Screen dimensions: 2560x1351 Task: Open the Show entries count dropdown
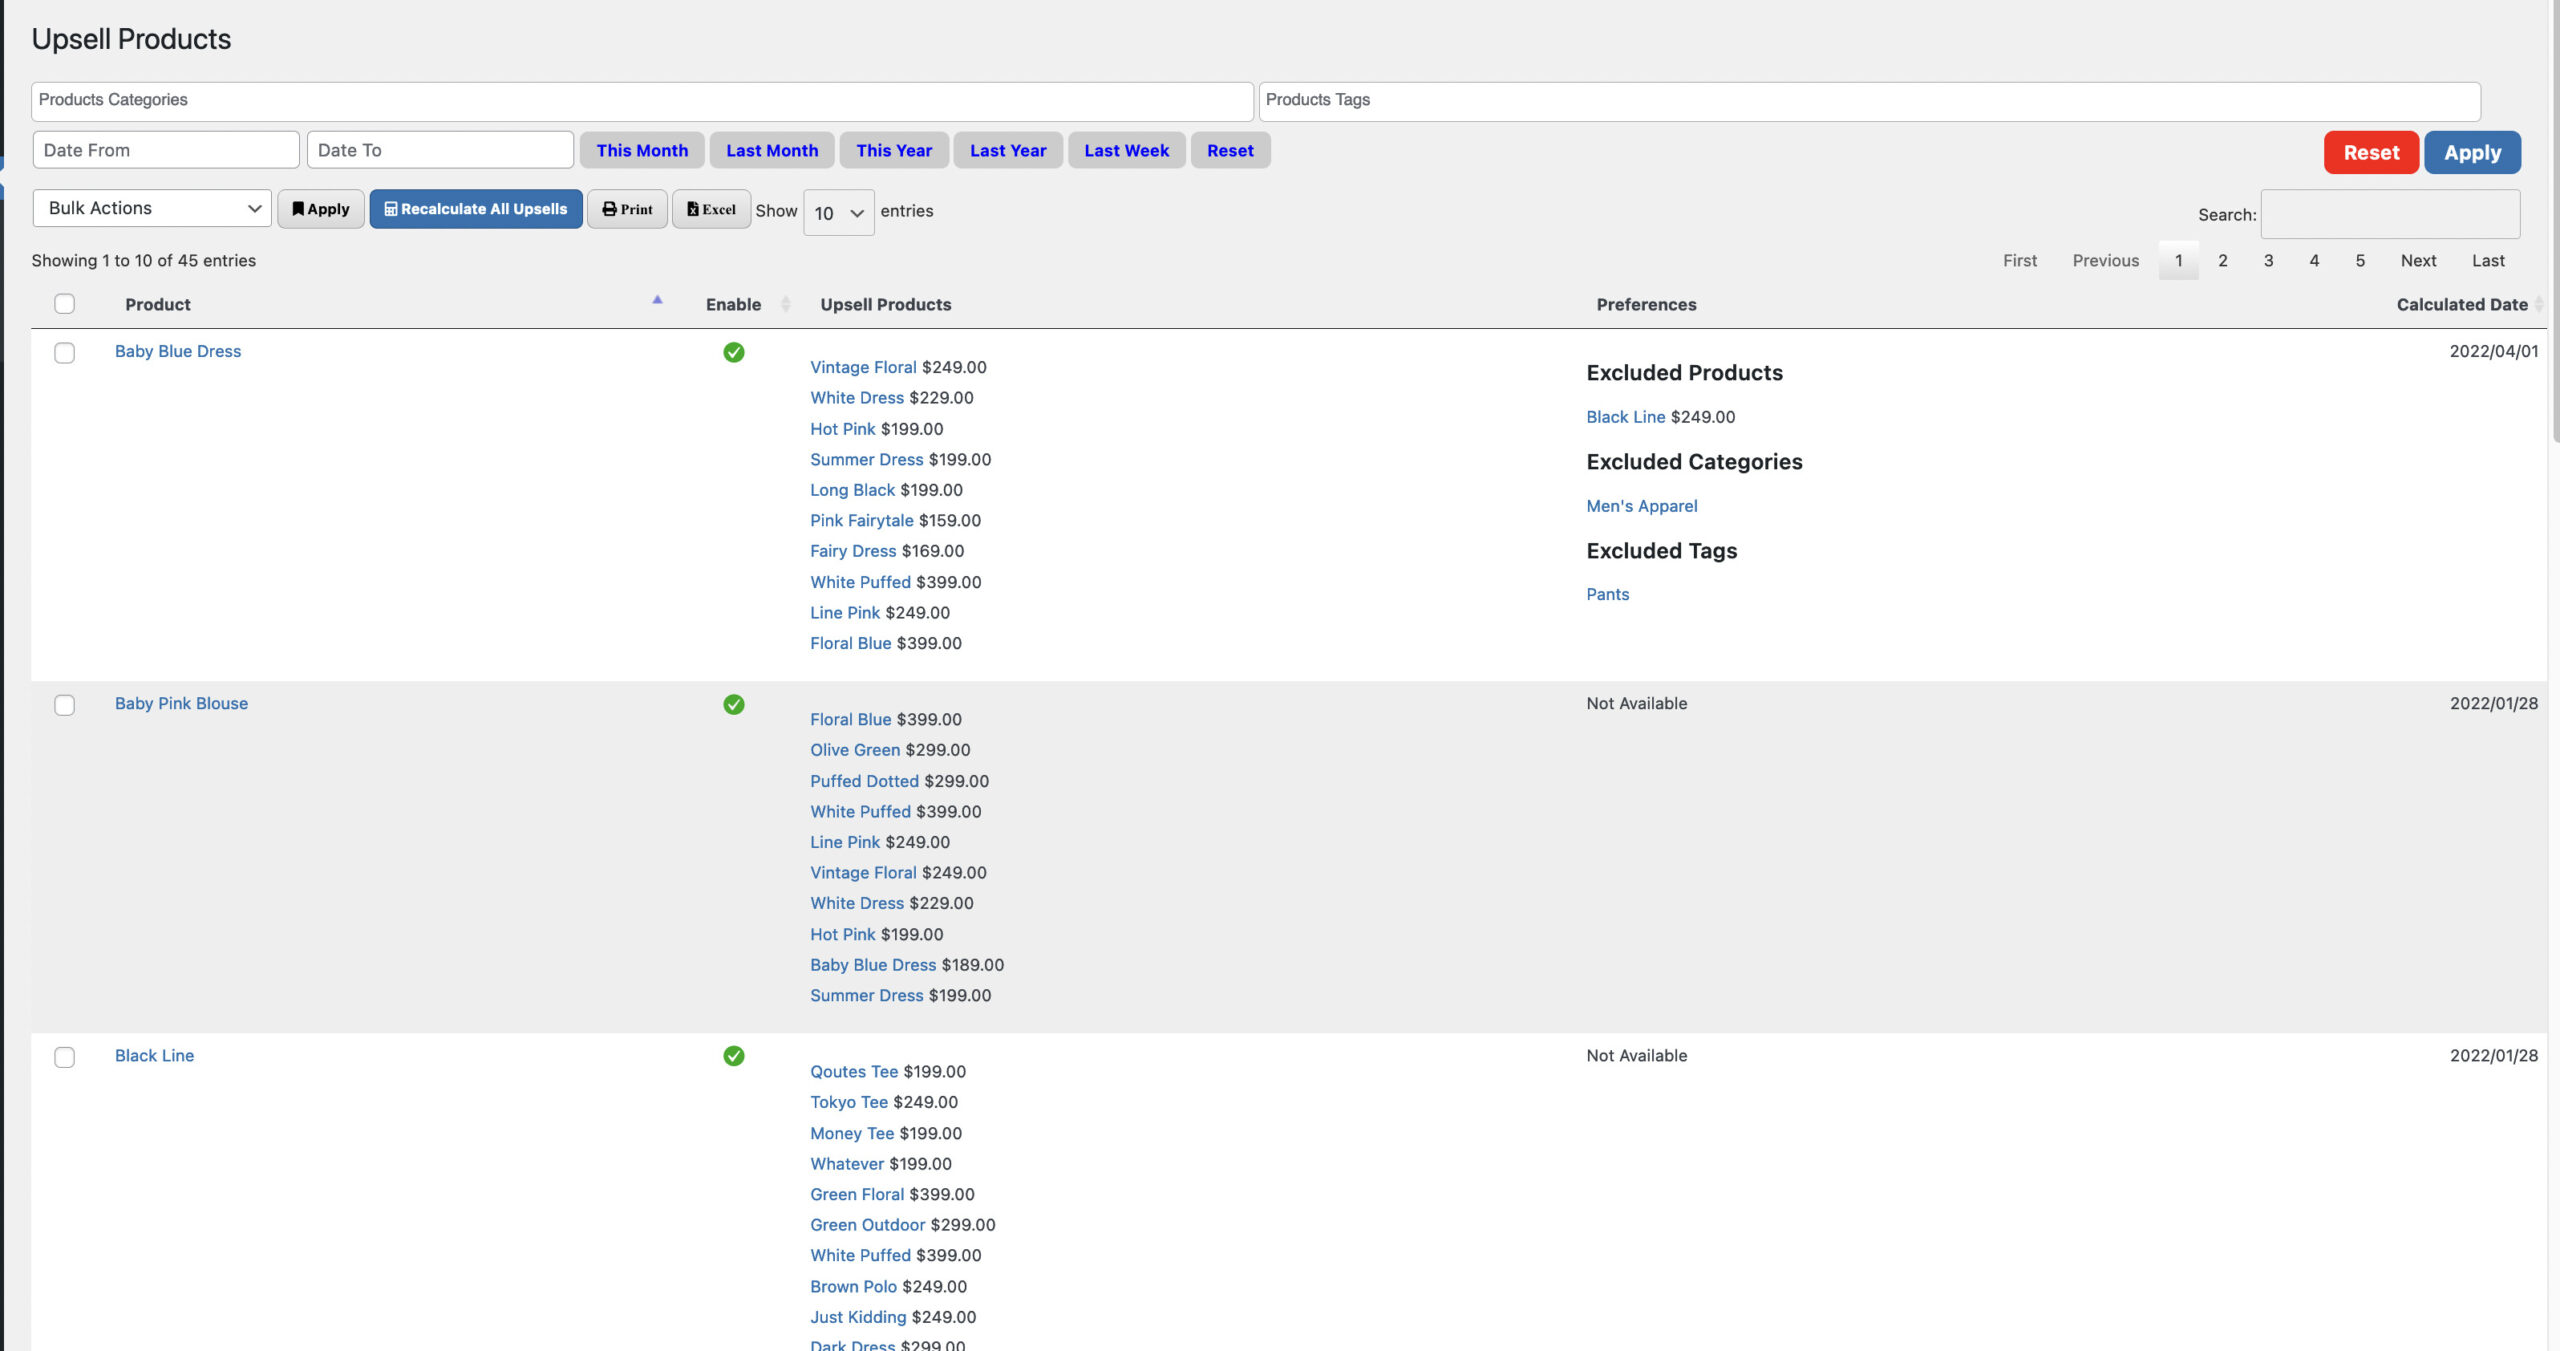(x=839, y=213)
